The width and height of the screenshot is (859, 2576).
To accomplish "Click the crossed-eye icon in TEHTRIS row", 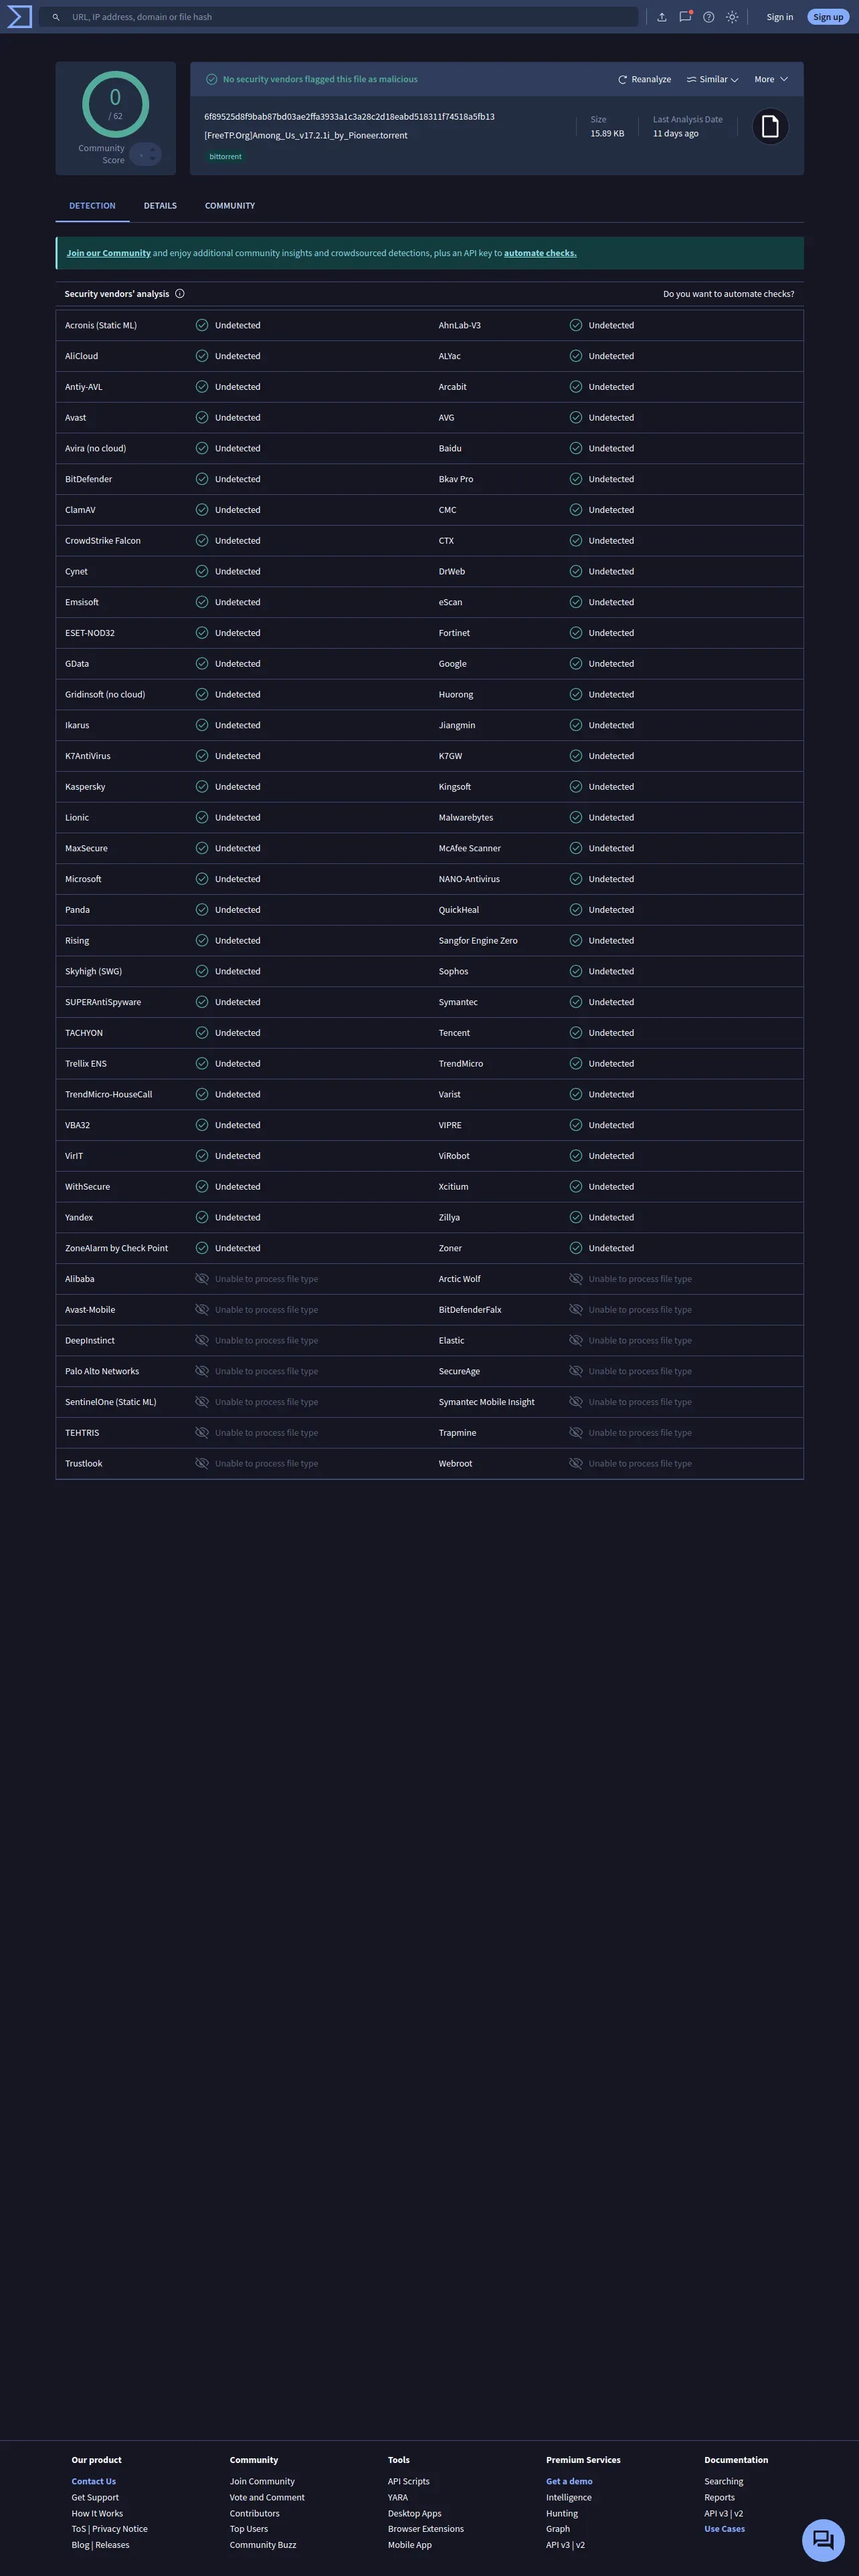I will point(202,1433).
